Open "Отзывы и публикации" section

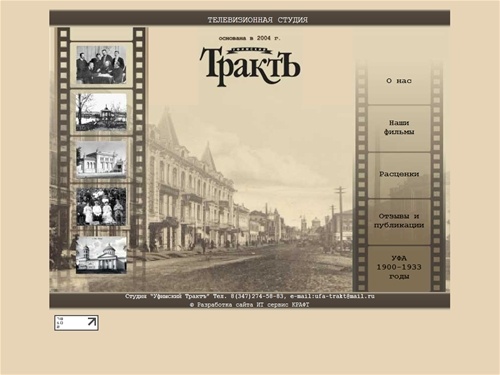399,221
